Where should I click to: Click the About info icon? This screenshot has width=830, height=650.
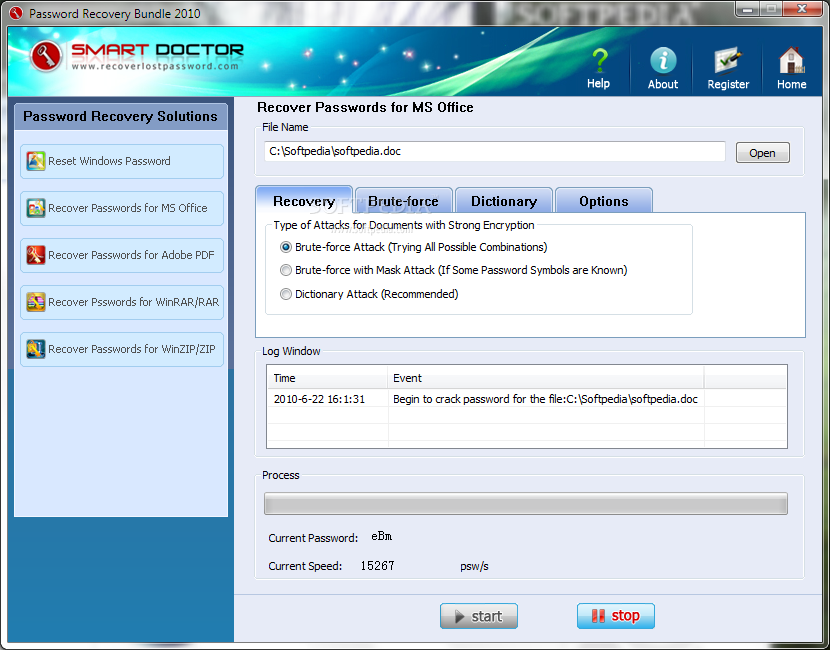click(x=663, y=60)
